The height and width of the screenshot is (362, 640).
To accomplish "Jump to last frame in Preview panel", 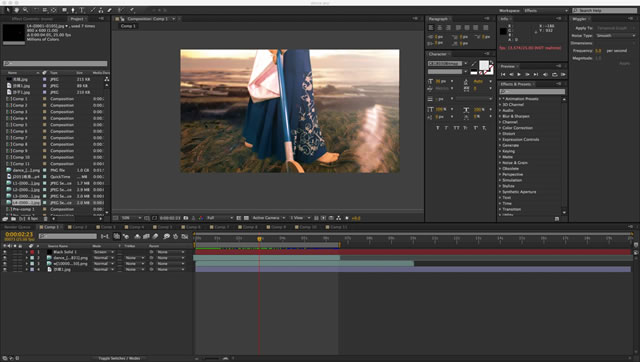I will click(536, 75).
